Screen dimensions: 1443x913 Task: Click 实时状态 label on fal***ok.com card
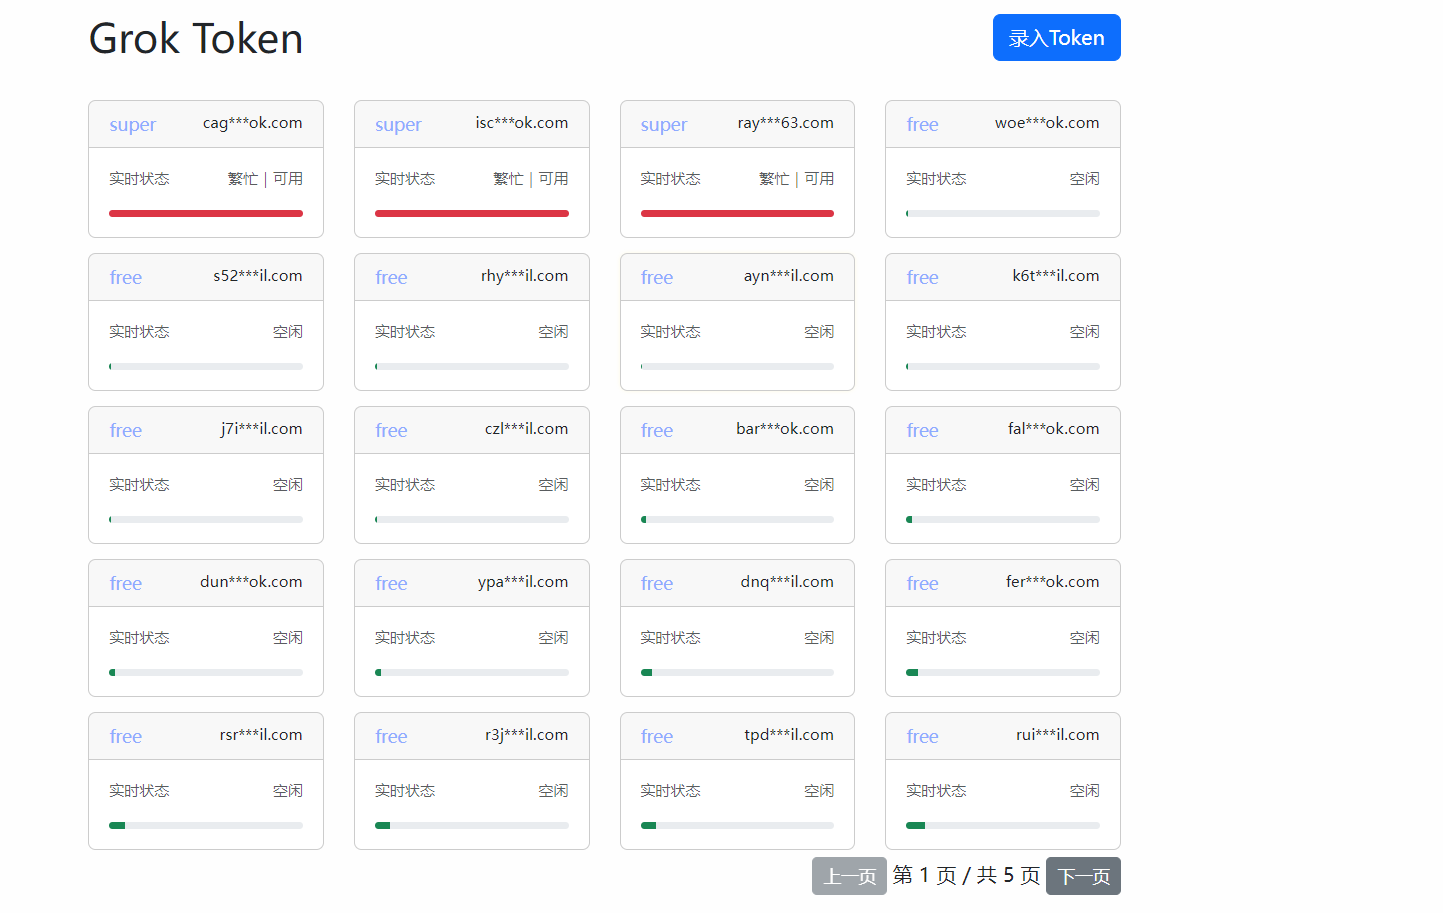pos(936,485)
